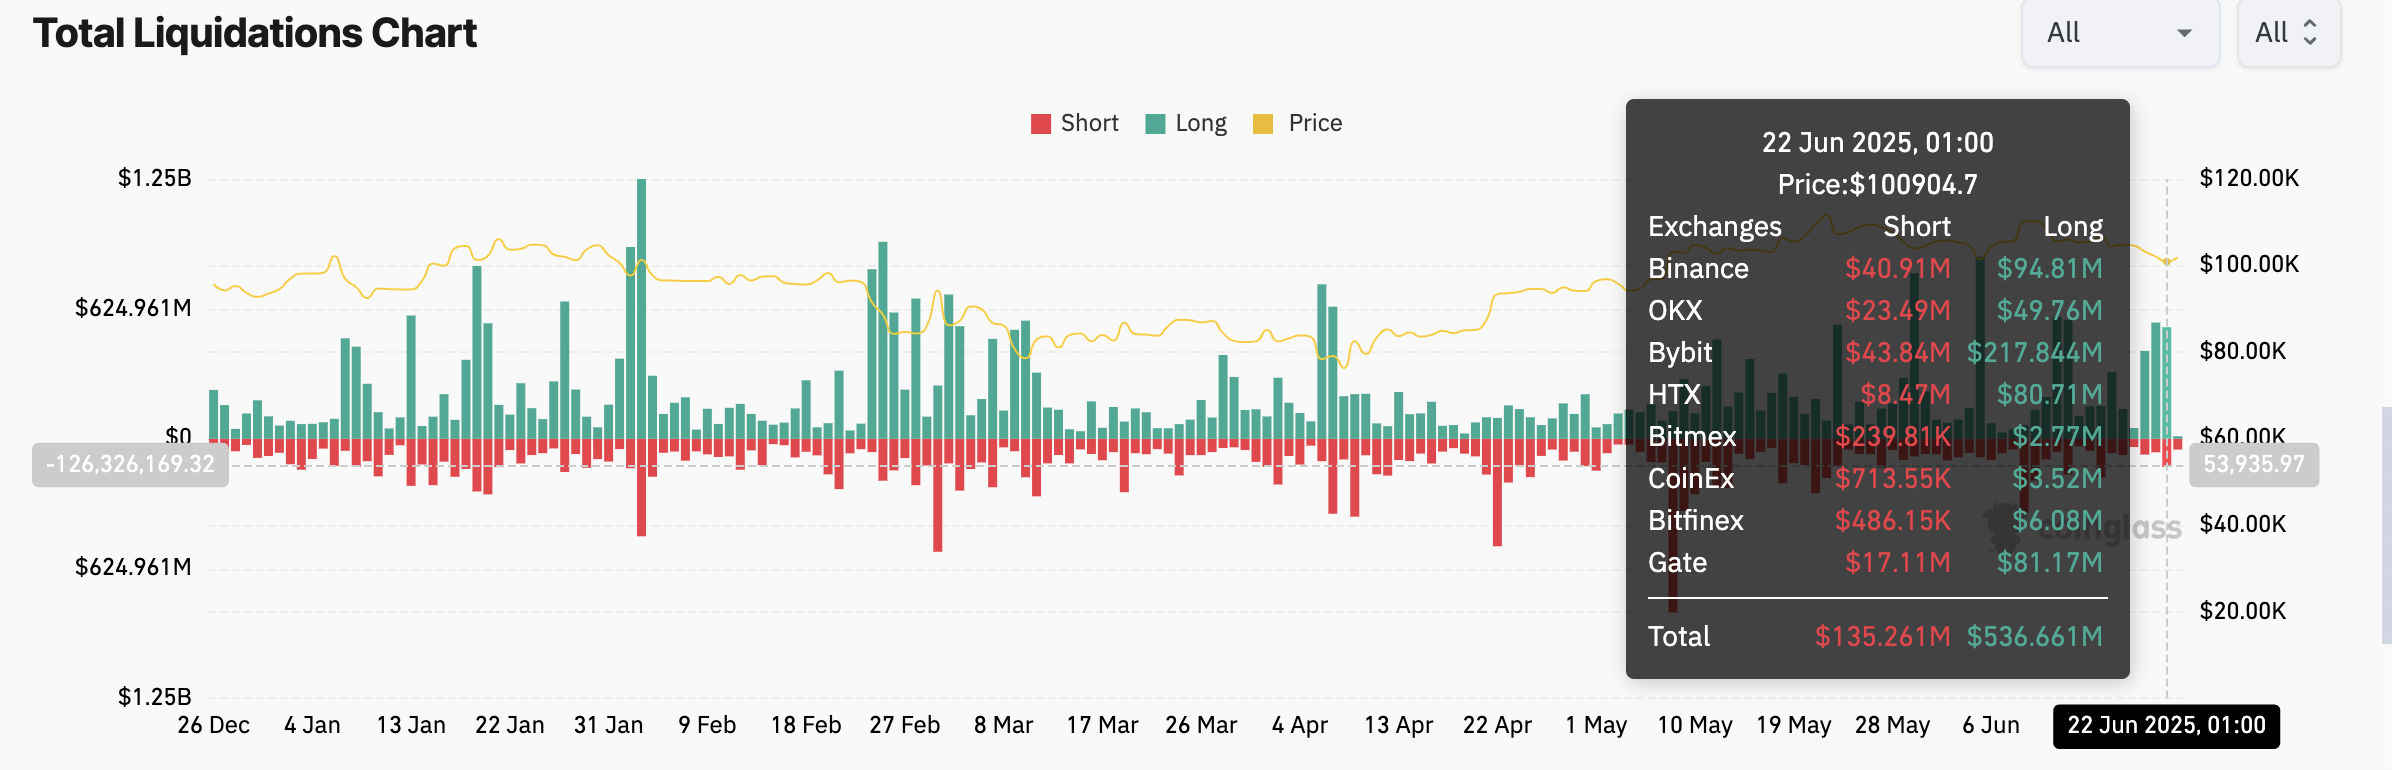
Task: Toggle the Short series using its legend label
Action: coord(1089,123)
